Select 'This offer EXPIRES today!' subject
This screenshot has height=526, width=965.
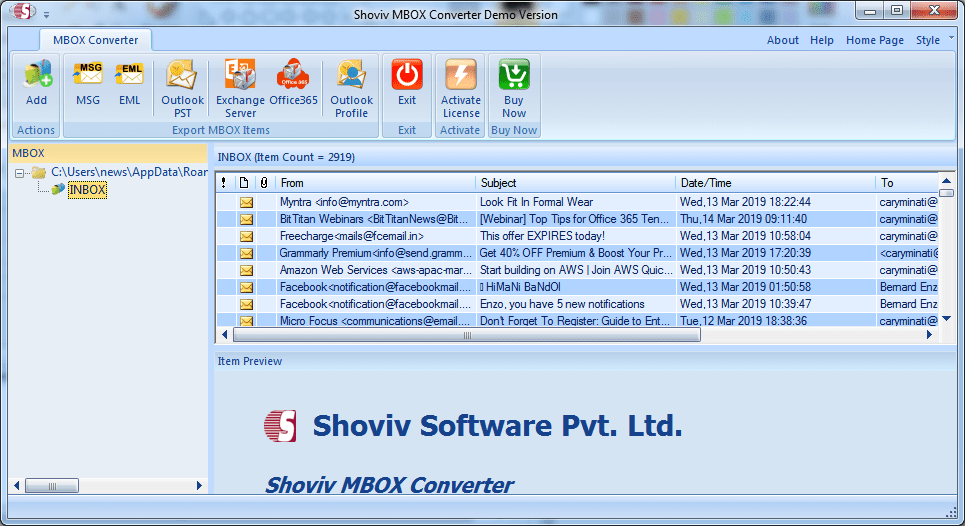(x=542, y=236)
